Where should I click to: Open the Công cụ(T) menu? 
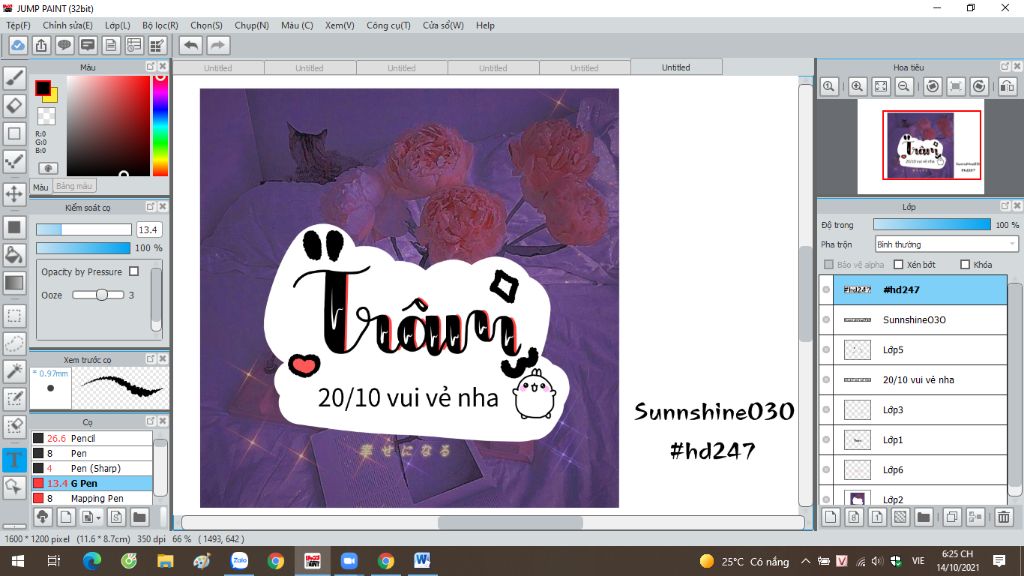(388, 25)
